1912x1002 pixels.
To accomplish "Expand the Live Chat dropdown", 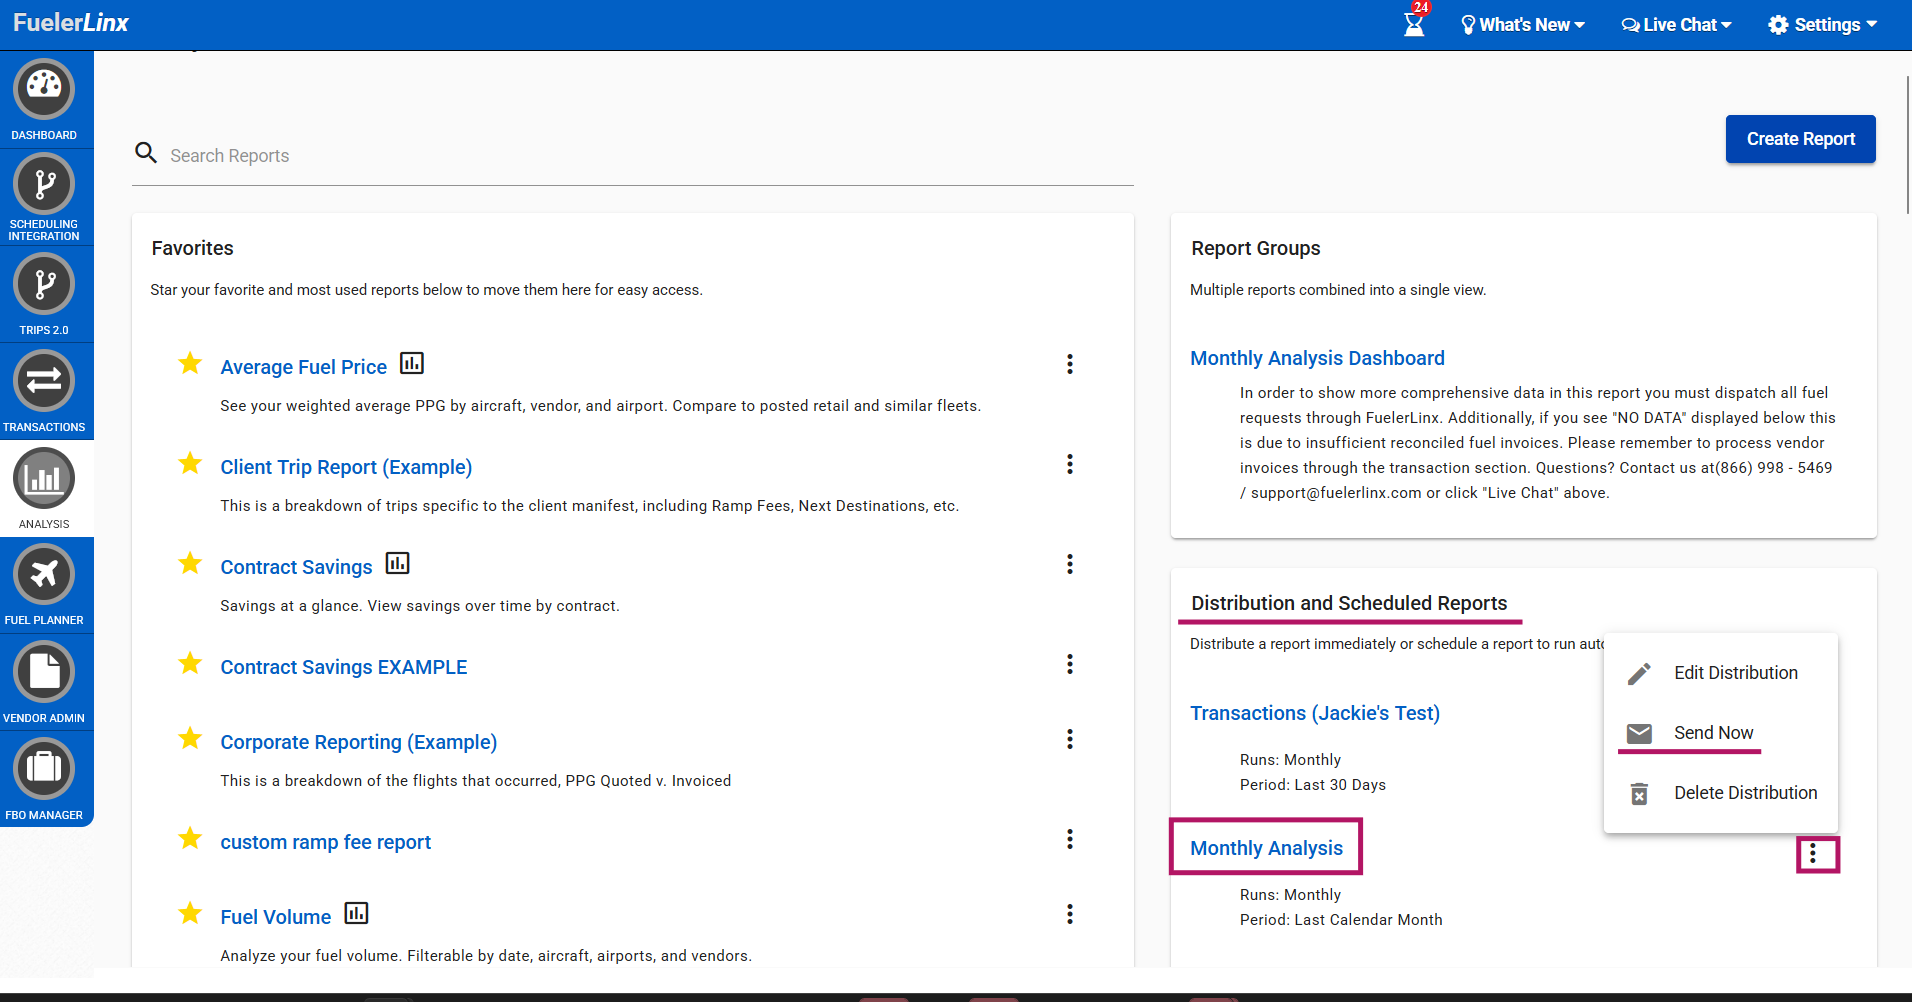I will click(x=1677, y=25).
